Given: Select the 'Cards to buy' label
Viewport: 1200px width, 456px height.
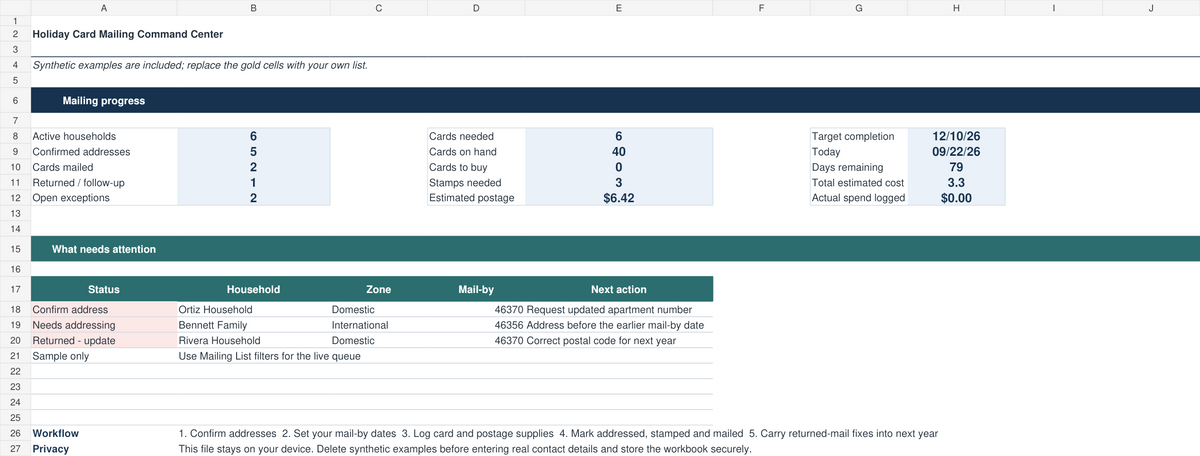Looking at the screenshot, I should click(x=475, y=167).
